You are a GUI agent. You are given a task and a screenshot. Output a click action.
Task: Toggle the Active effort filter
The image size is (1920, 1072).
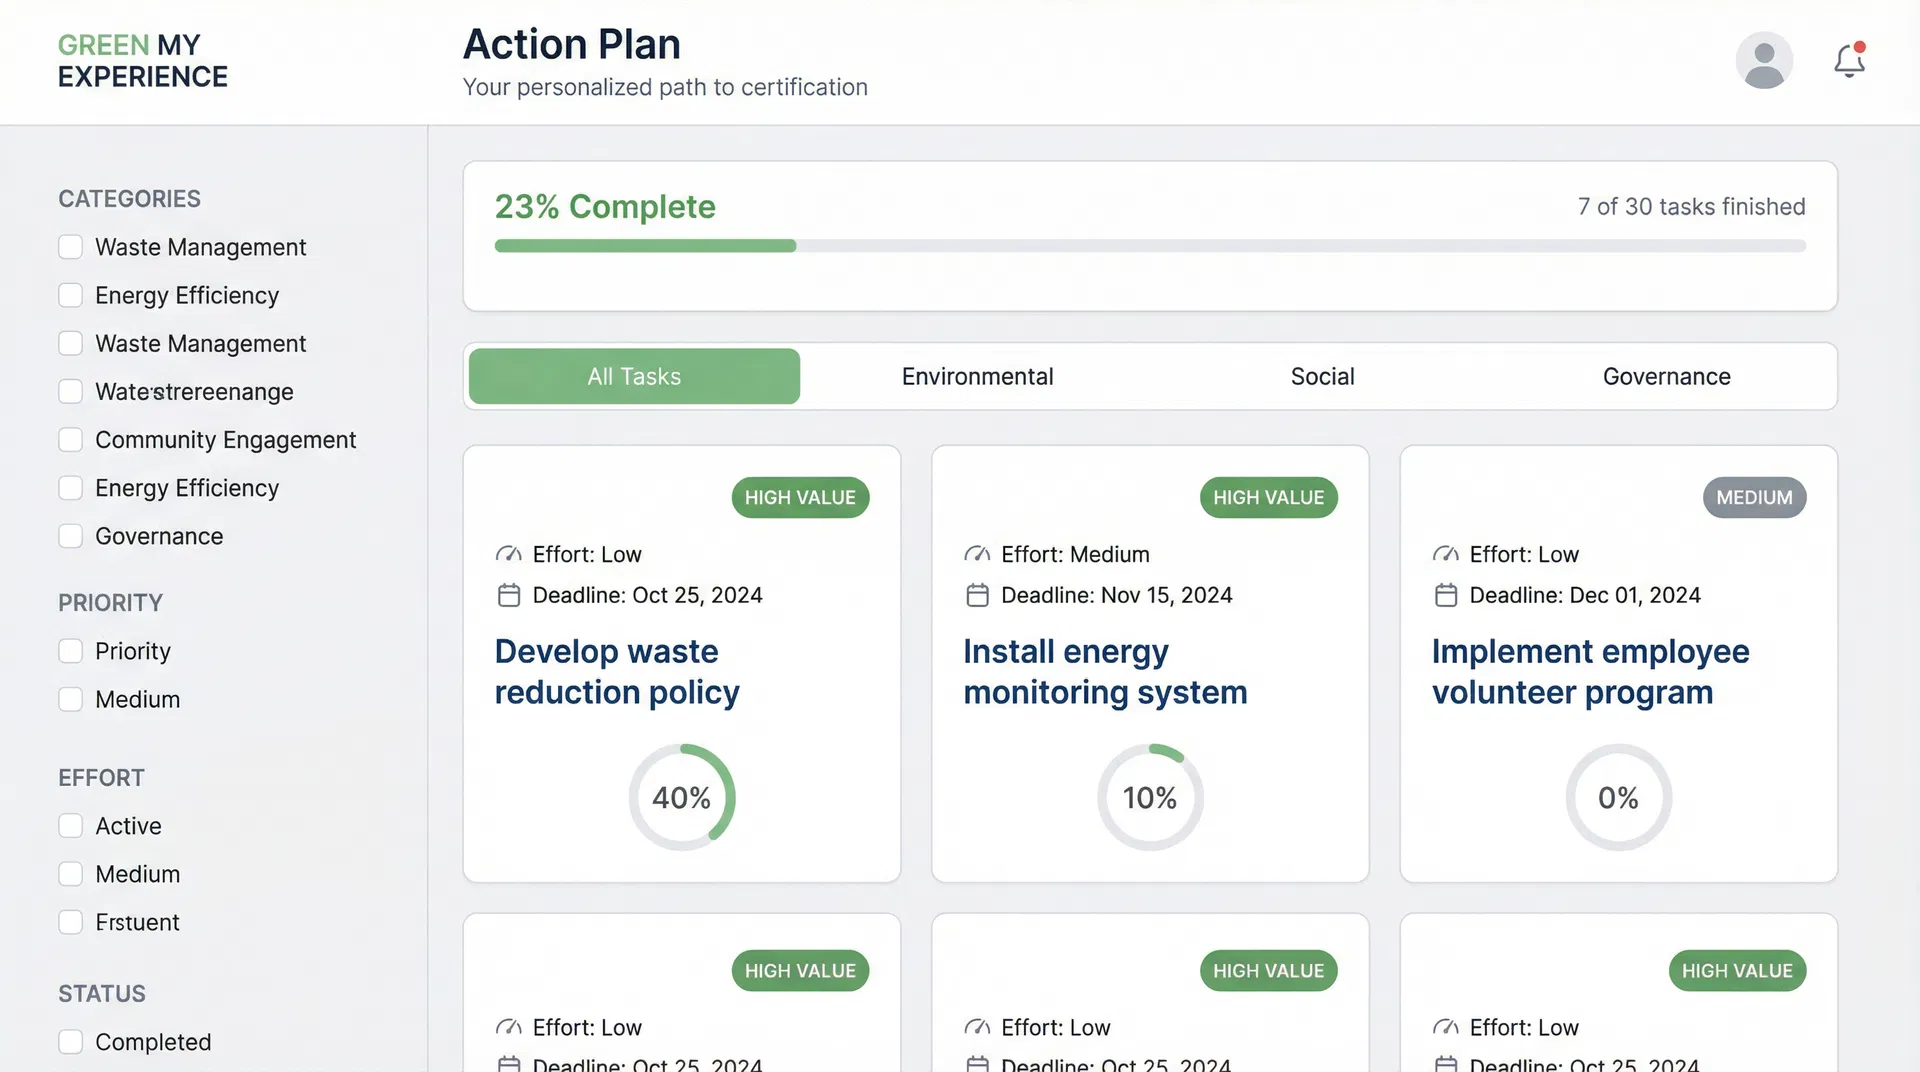(x=70, y=825)
